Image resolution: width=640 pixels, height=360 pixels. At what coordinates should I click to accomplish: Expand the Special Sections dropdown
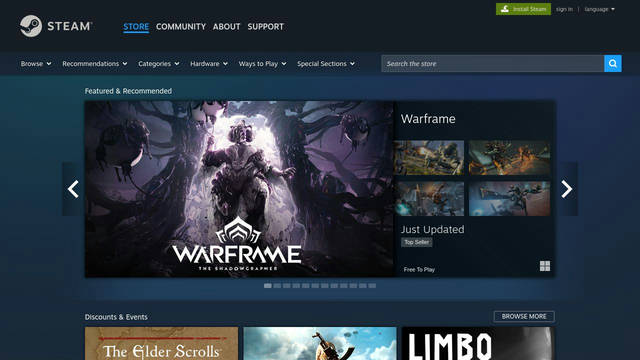[326, 64]
